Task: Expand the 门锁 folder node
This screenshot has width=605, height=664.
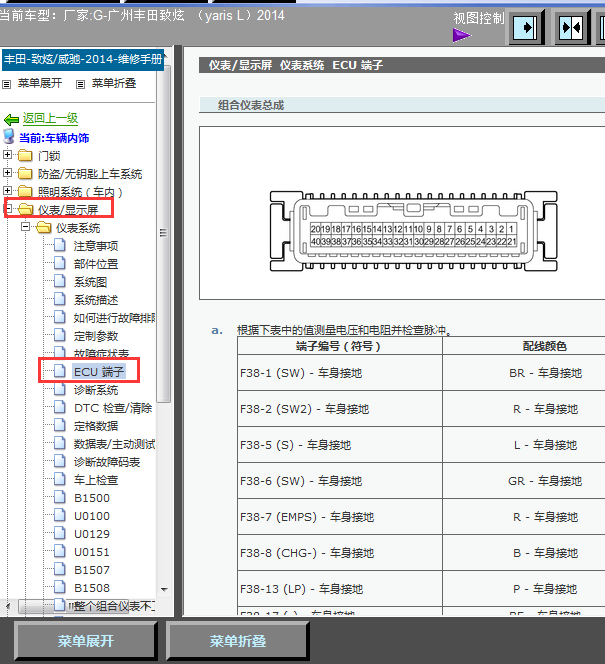Action: [7, 155]
